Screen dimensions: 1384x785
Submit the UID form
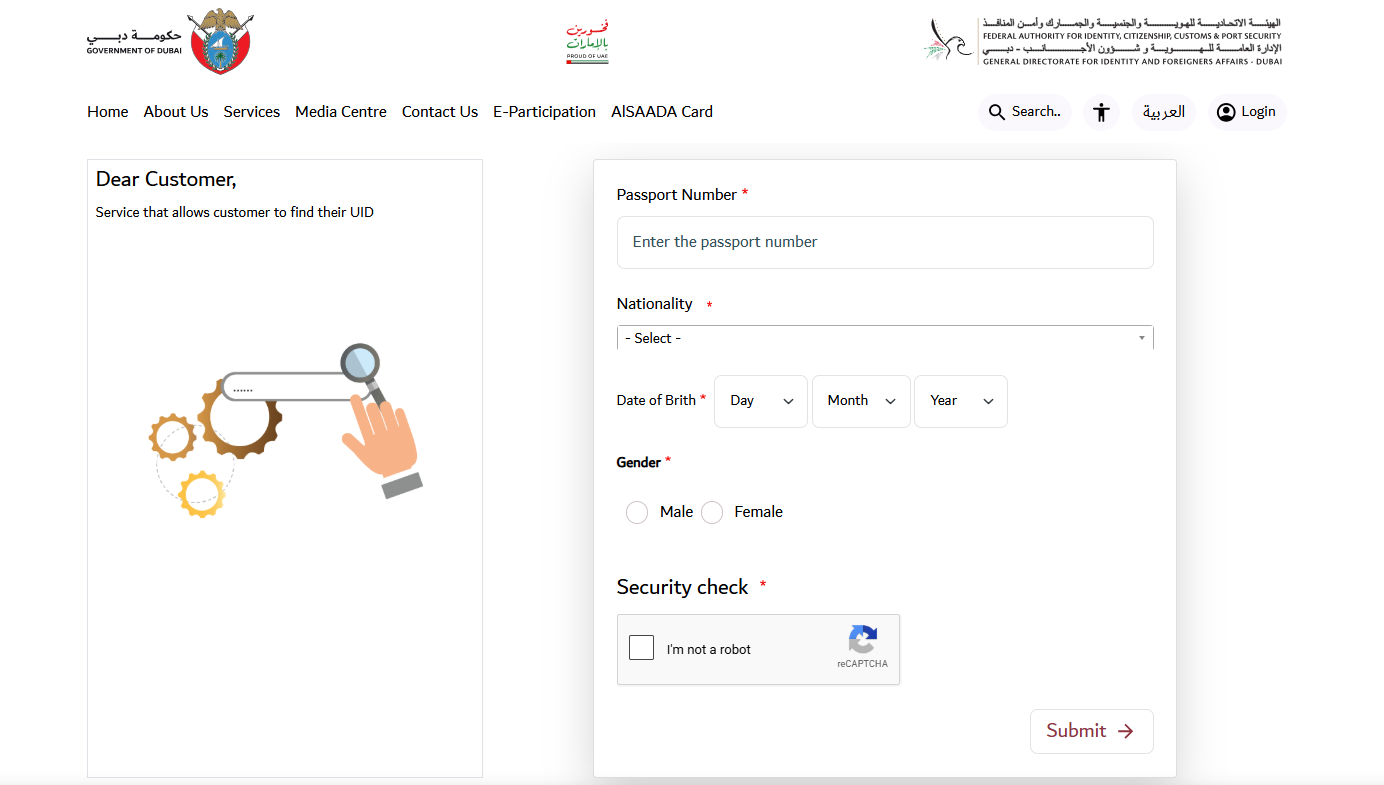coord(1092,731)
